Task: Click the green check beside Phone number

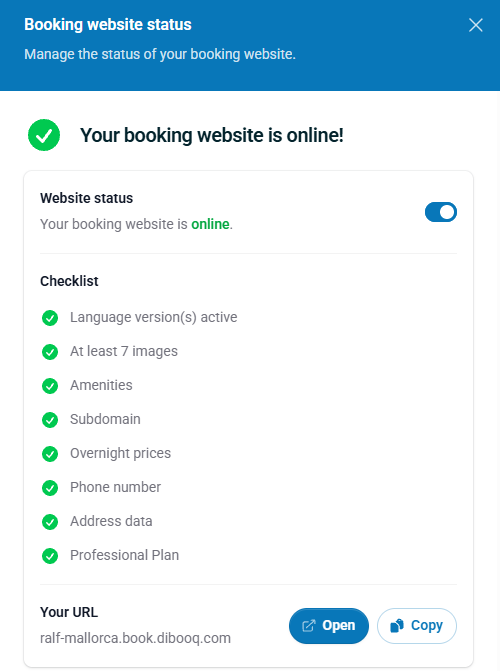Action: 50,488
